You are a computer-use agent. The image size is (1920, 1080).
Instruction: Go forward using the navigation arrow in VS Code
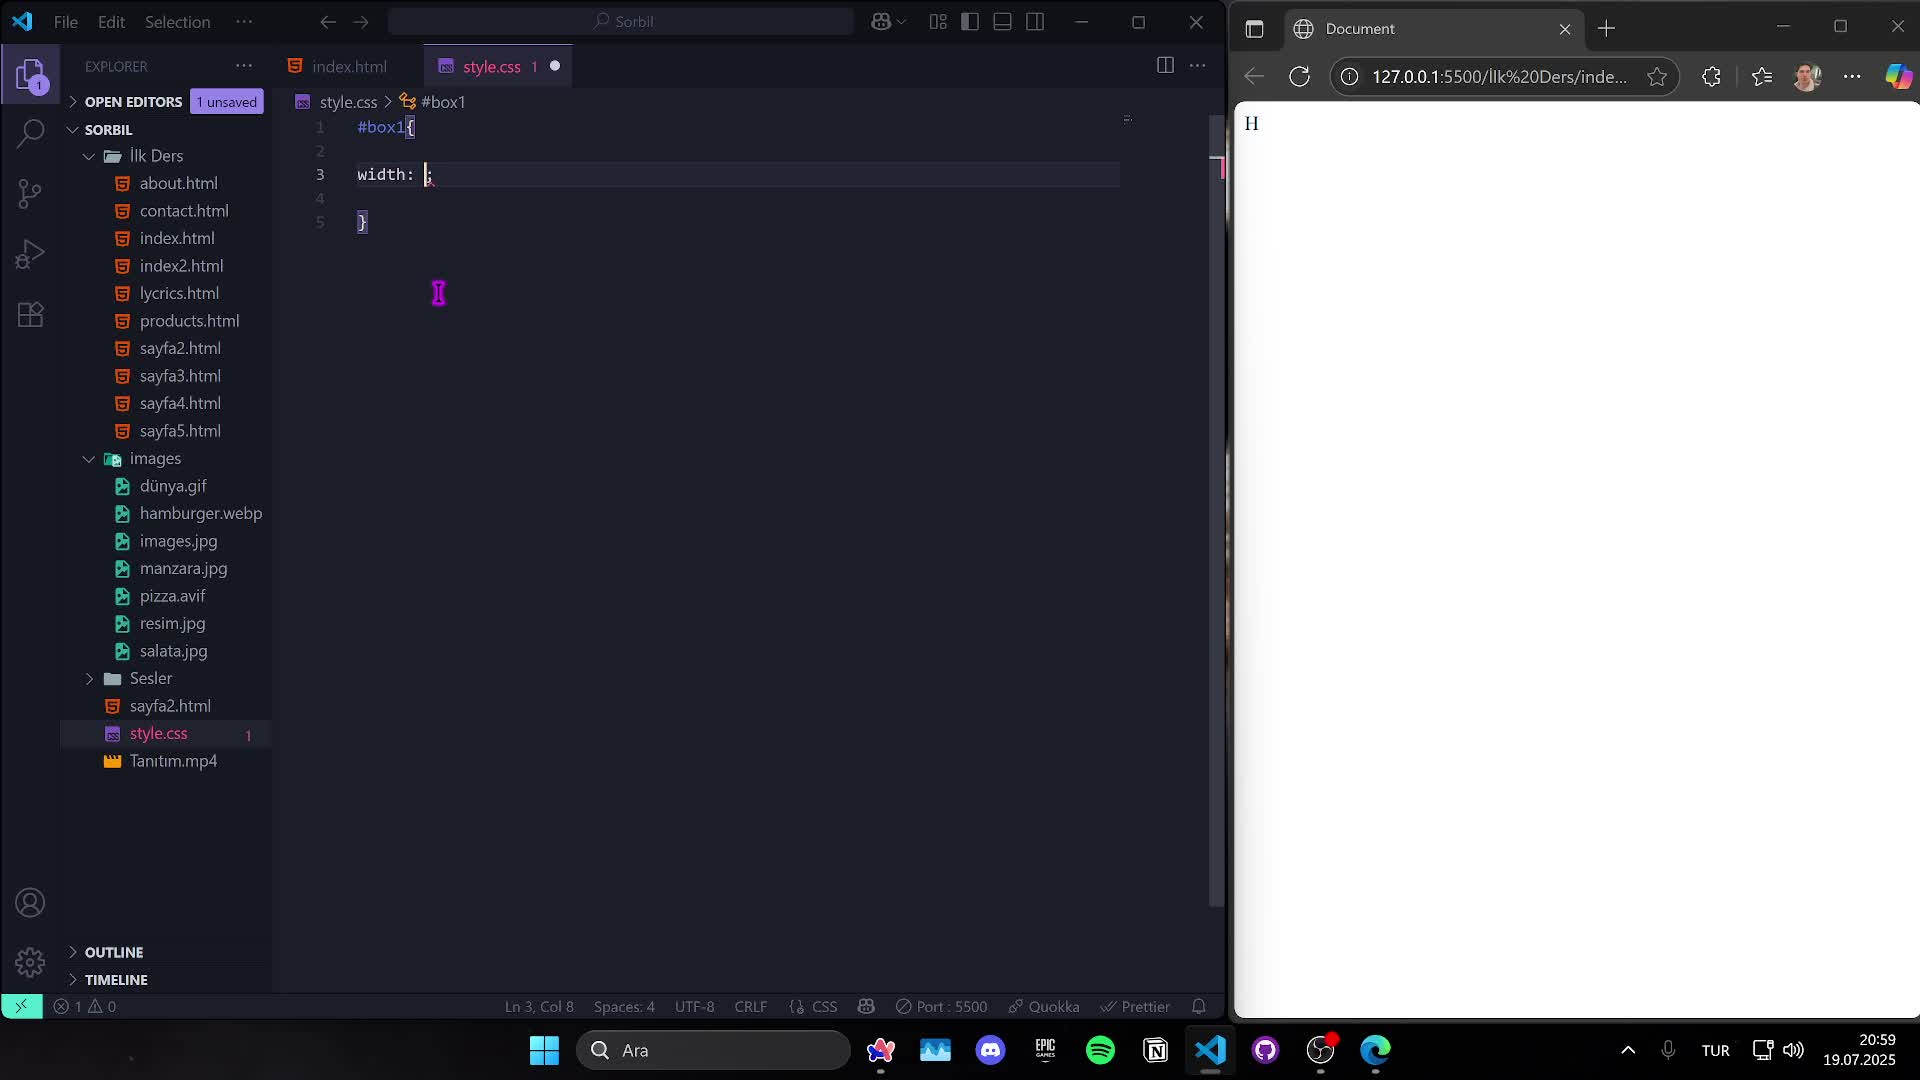click(x=361, y=21)
